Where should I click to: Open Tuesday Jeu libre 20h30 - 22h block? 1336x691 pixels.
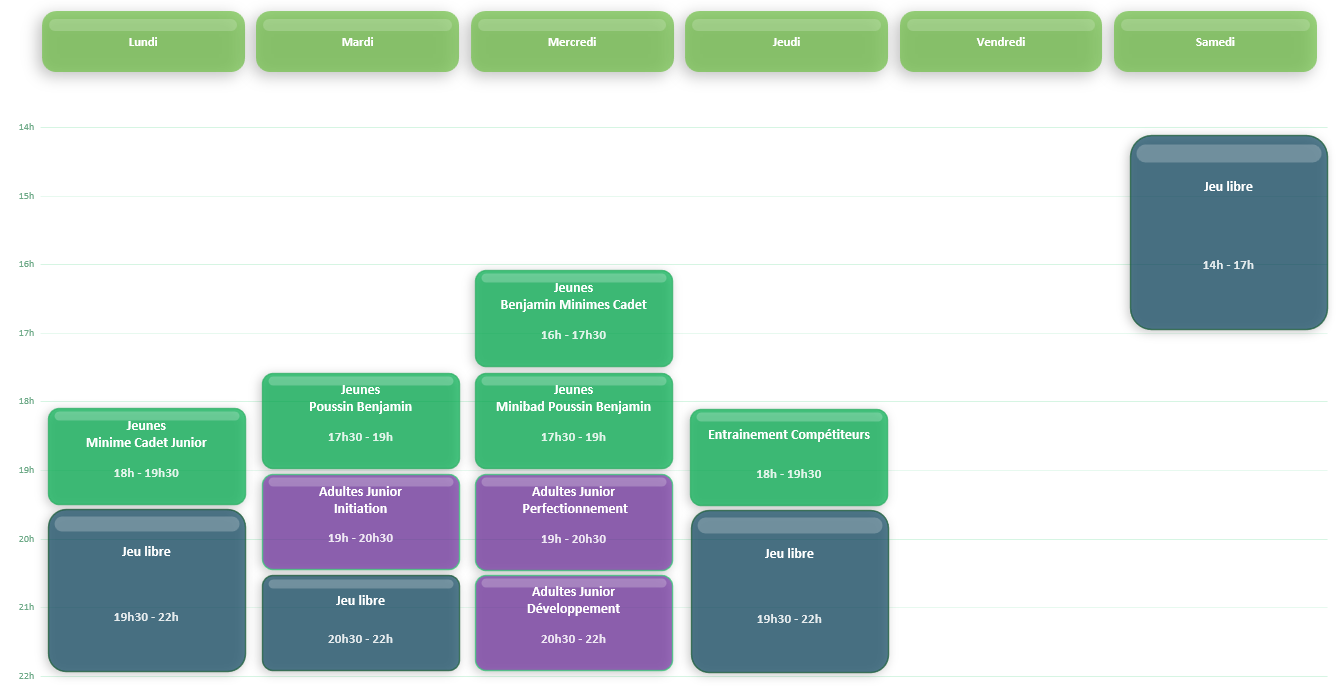point(361,623)
